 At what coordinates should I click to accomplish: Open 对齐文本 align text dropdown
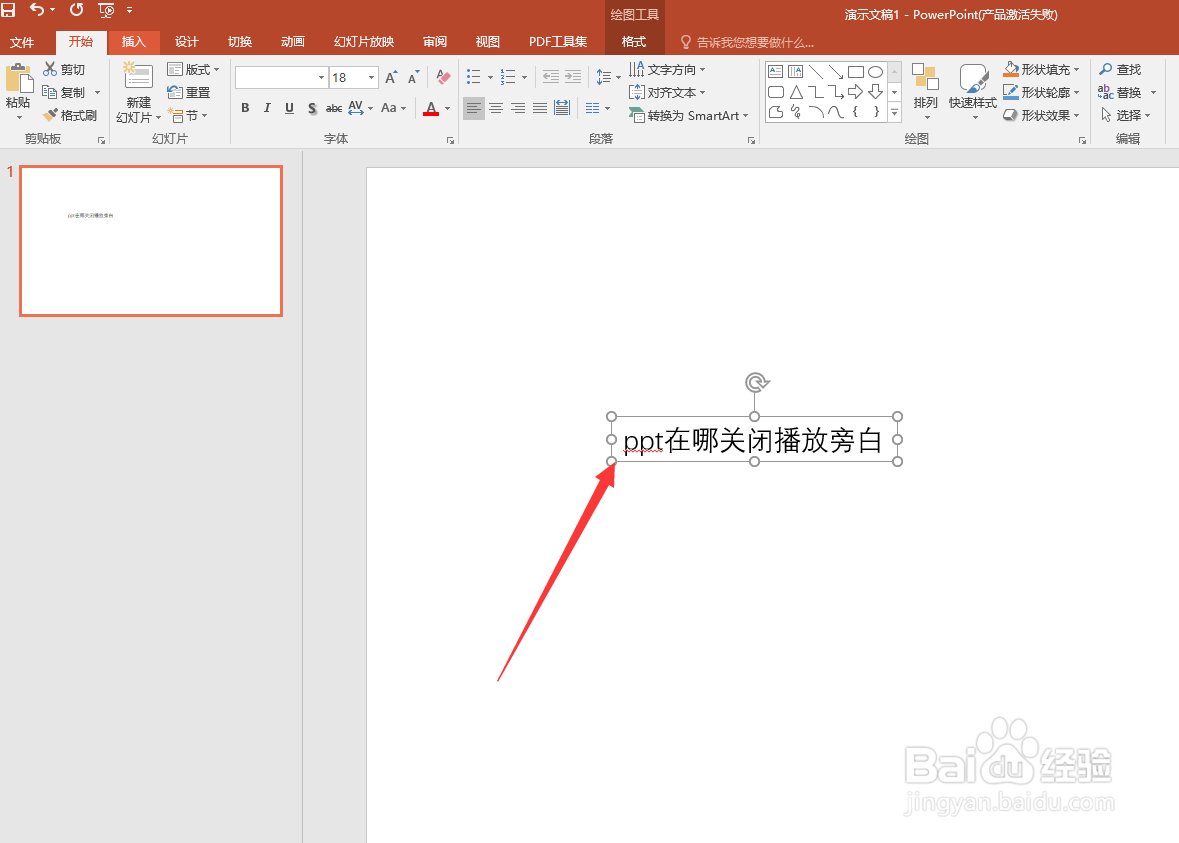pyautogui.click(x=667, y=92)
